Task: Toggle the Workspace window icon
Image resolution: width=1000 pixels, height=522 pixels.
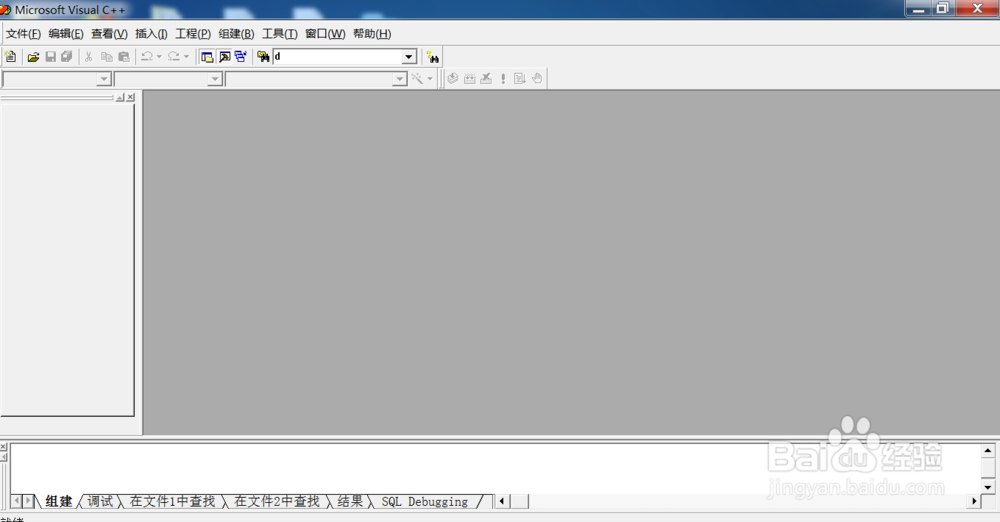Action: click(x=207, y=57)
